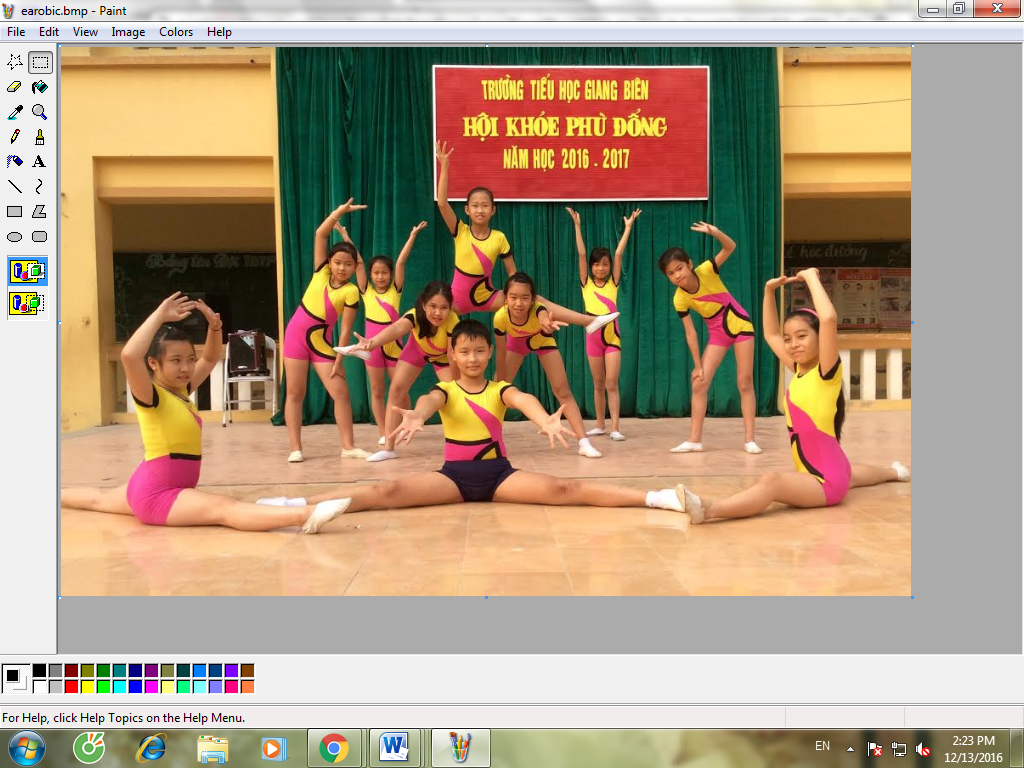Select the Fill With Color bucket tool

coord(40,87)
